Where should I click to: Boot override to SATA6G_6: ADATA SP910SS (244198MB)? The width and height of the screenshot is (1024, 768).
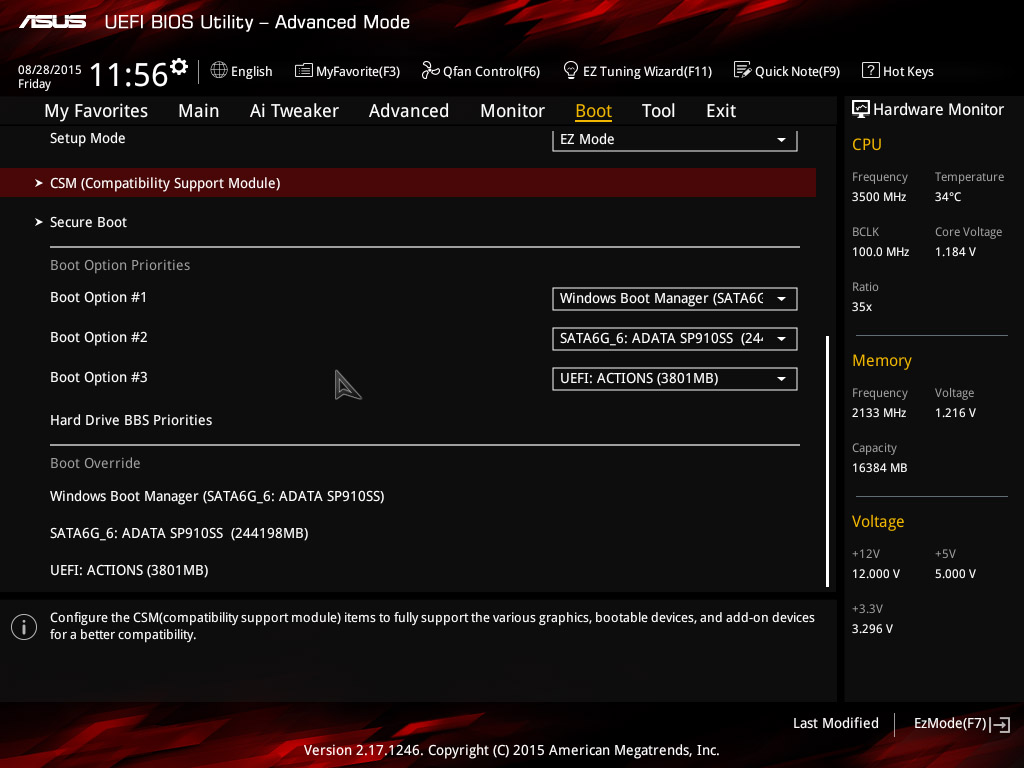click(179, 534)
